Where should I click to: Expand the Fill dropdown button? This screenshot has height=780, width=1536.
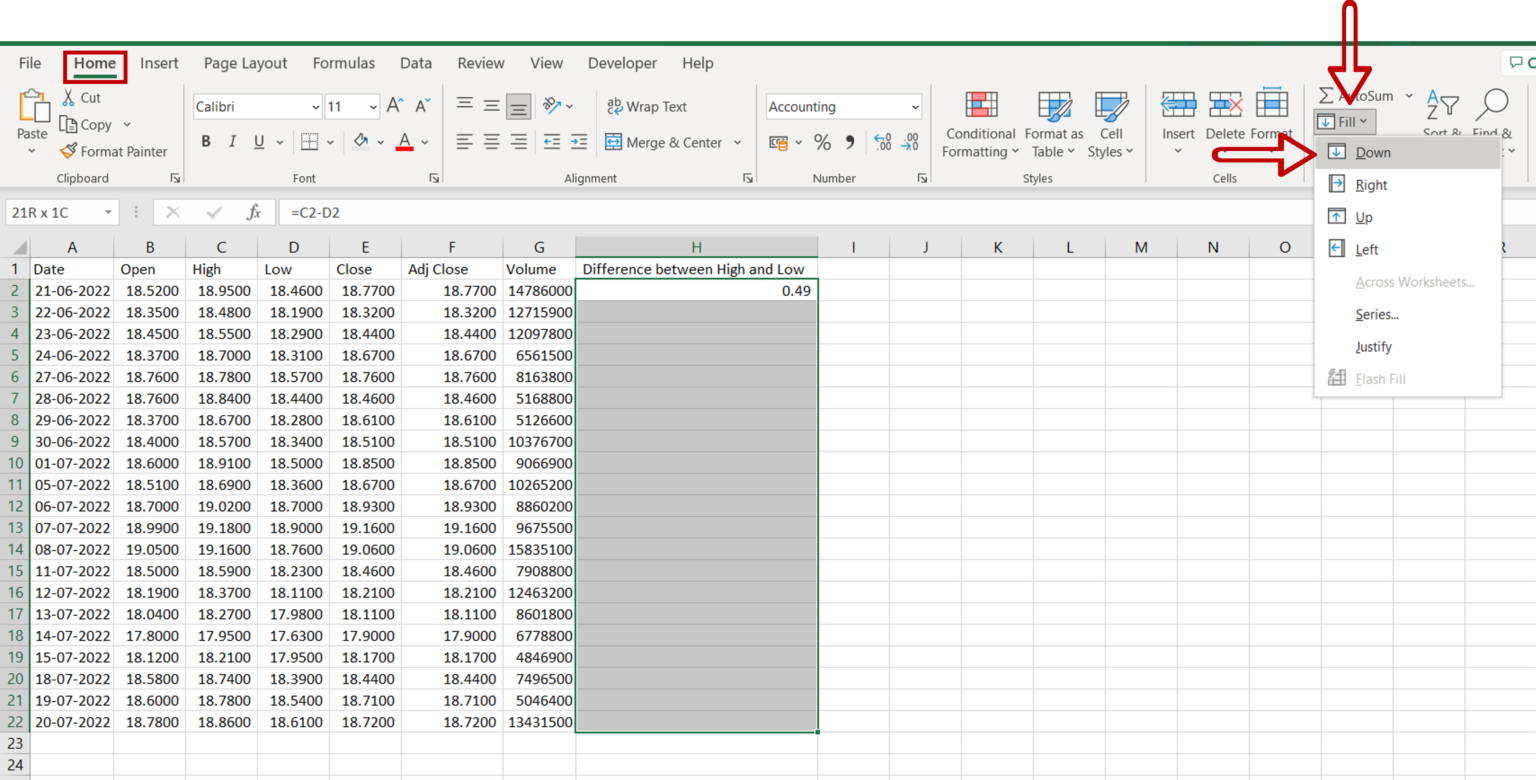(1345, 122)
